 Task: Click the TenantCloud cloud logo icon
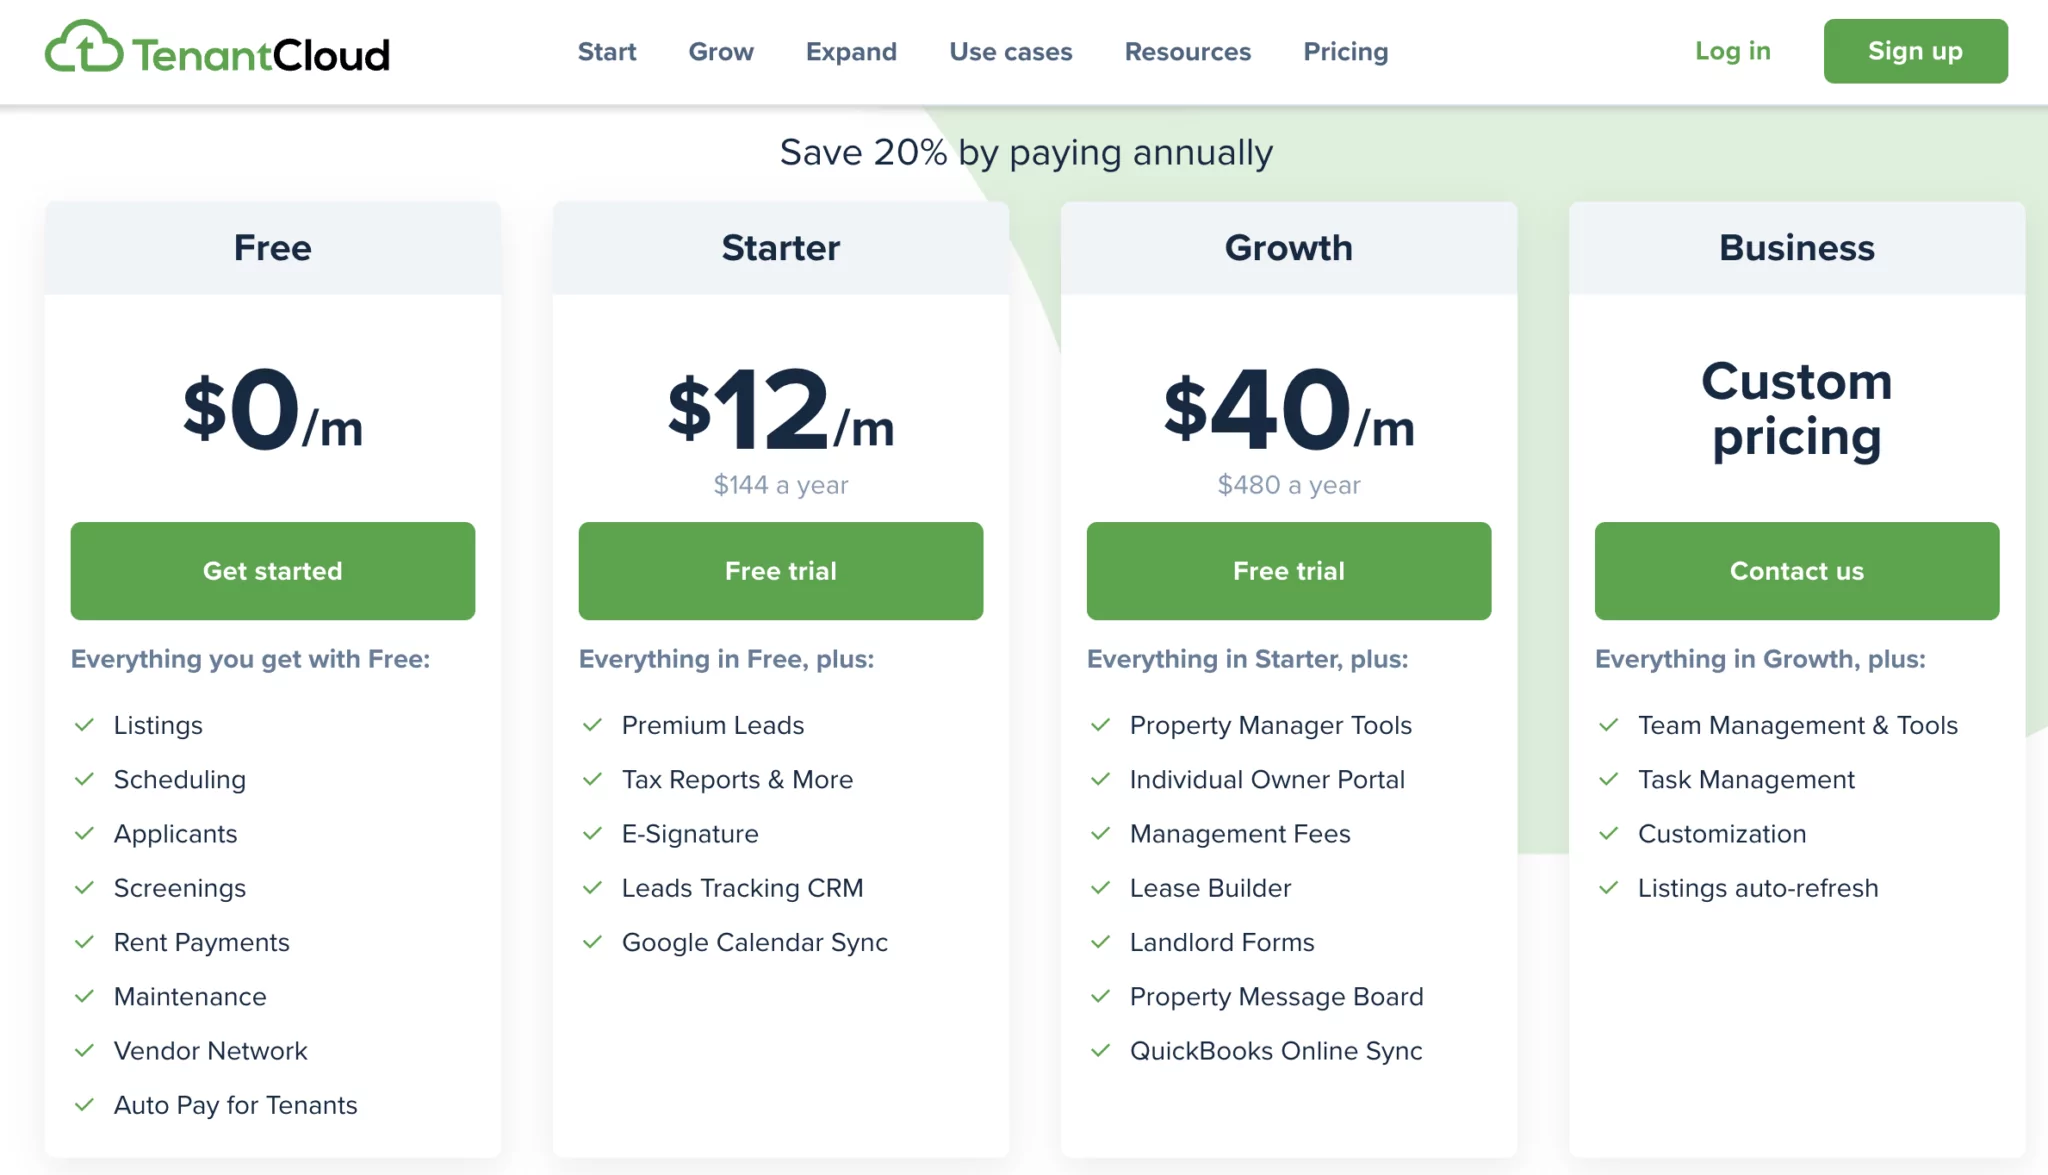click(x=84, y=46)
